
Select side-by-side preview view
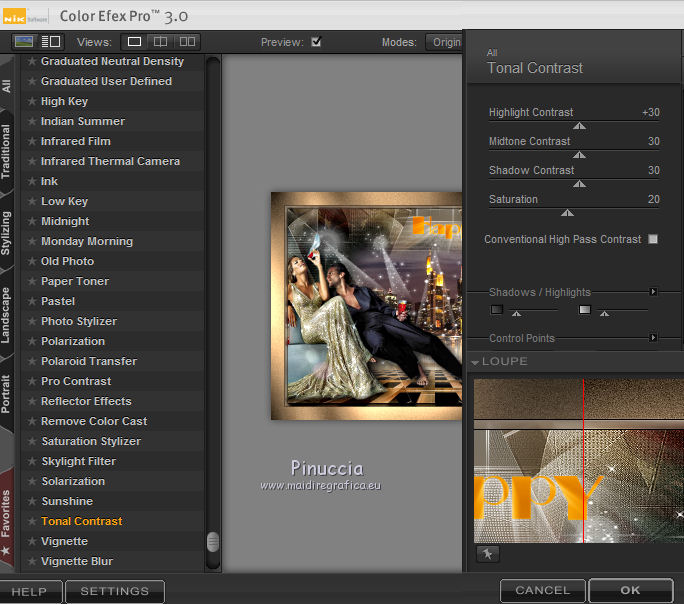187,42
